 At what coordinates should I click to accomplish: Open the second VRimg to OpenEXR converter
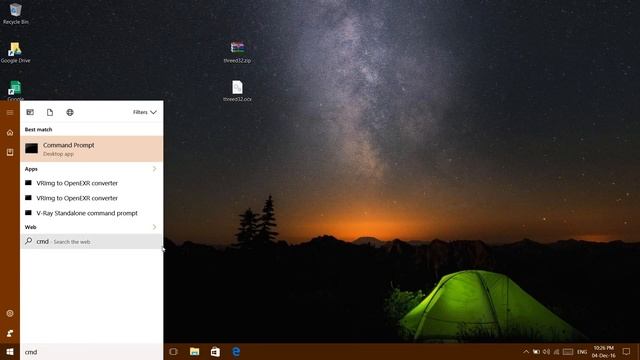tap(91, 198)
